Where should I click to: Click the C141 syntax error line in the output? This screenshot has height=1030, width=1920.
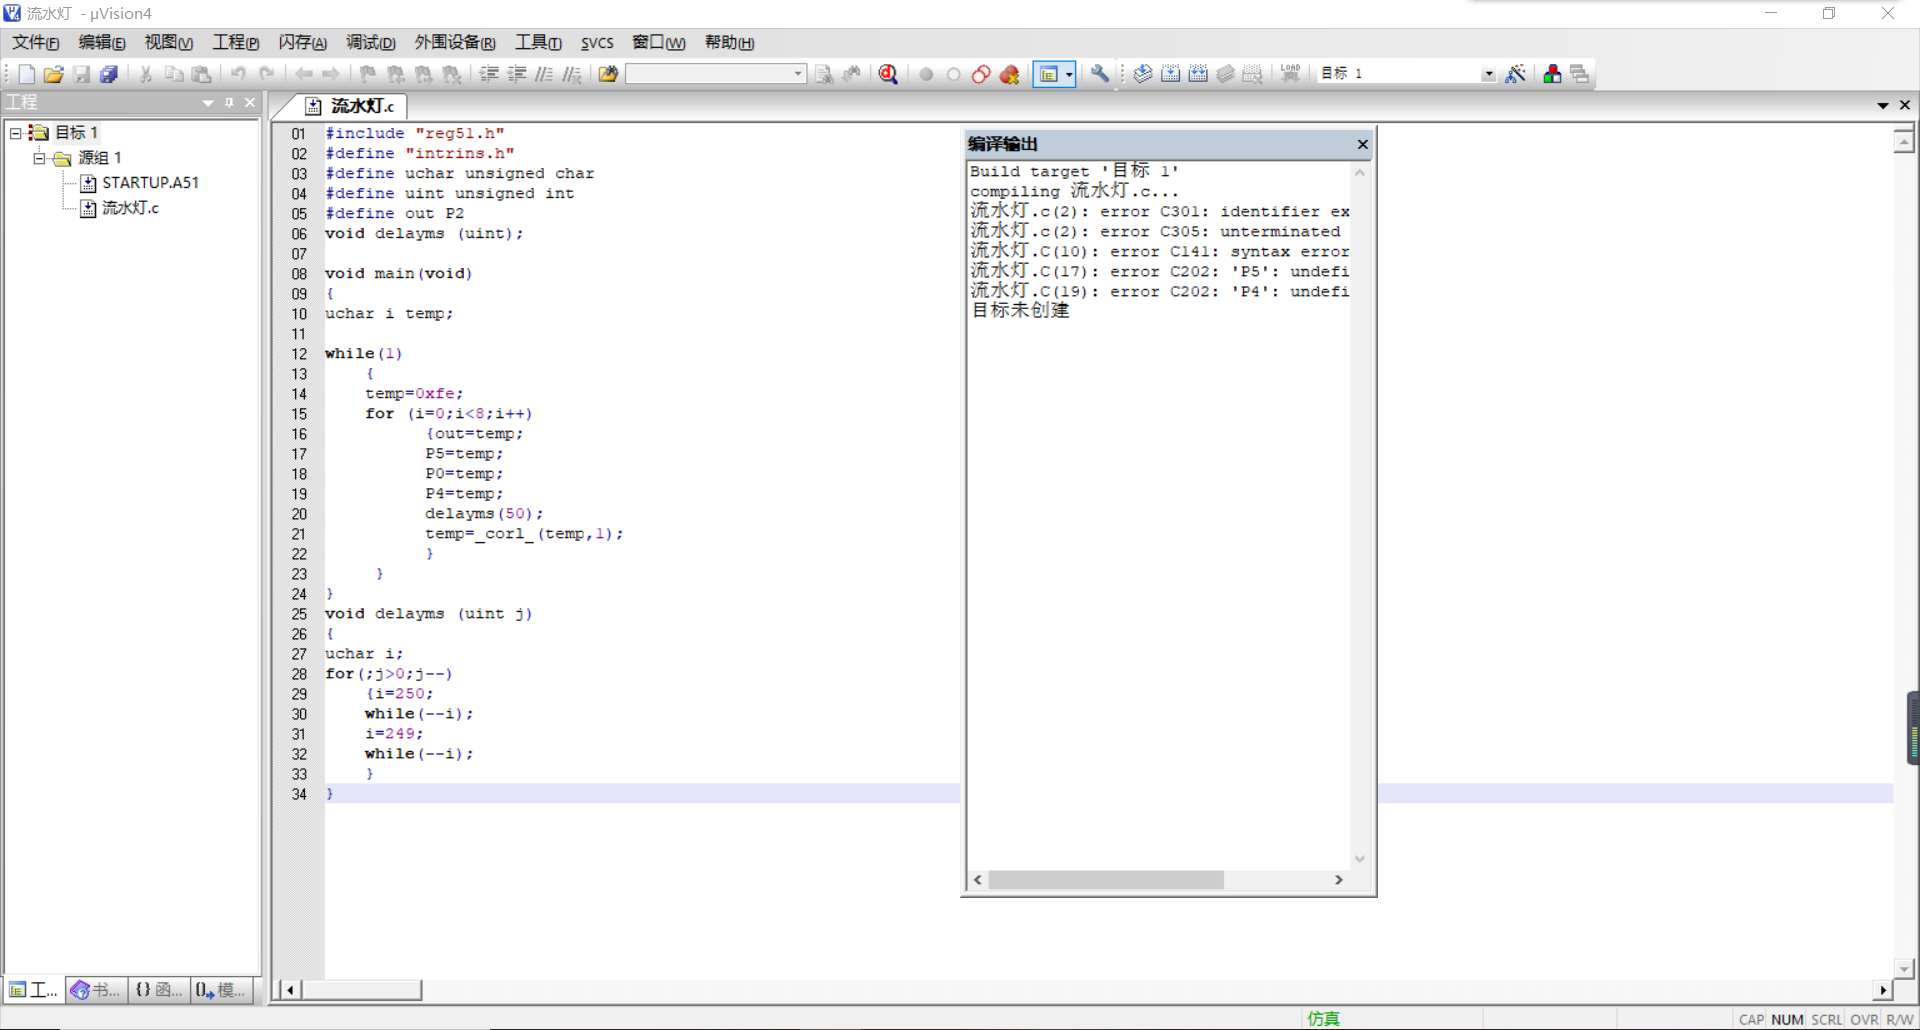(1159, 252)
